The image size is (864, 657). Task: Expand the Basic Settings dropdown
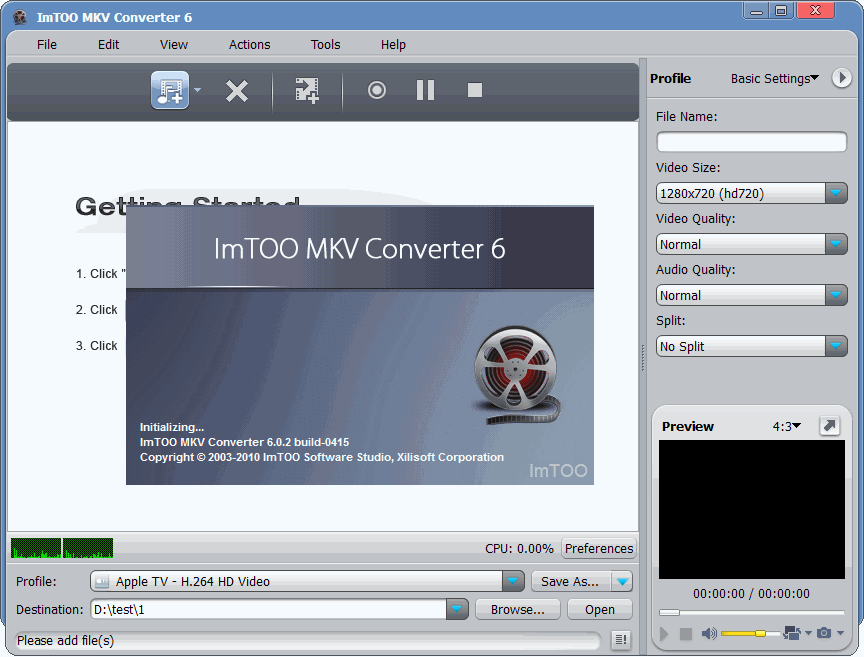click(x=775, y=79)
